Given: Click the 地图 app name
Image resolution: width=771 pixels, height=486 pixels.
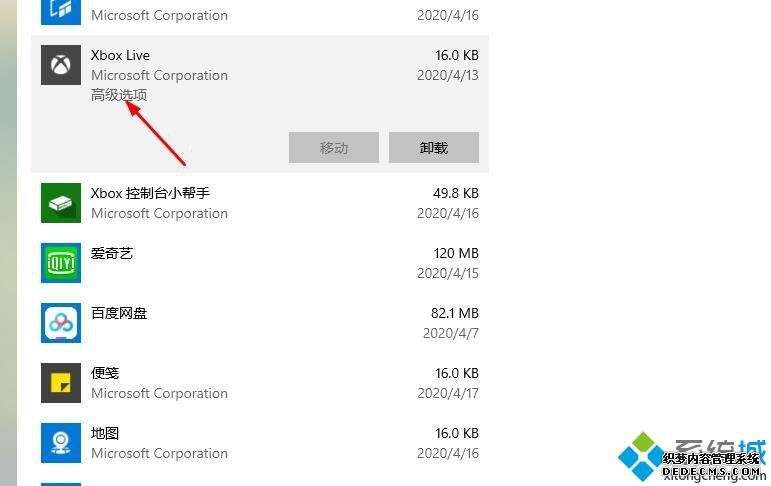Looking at the screenshot, I should 105,433.
